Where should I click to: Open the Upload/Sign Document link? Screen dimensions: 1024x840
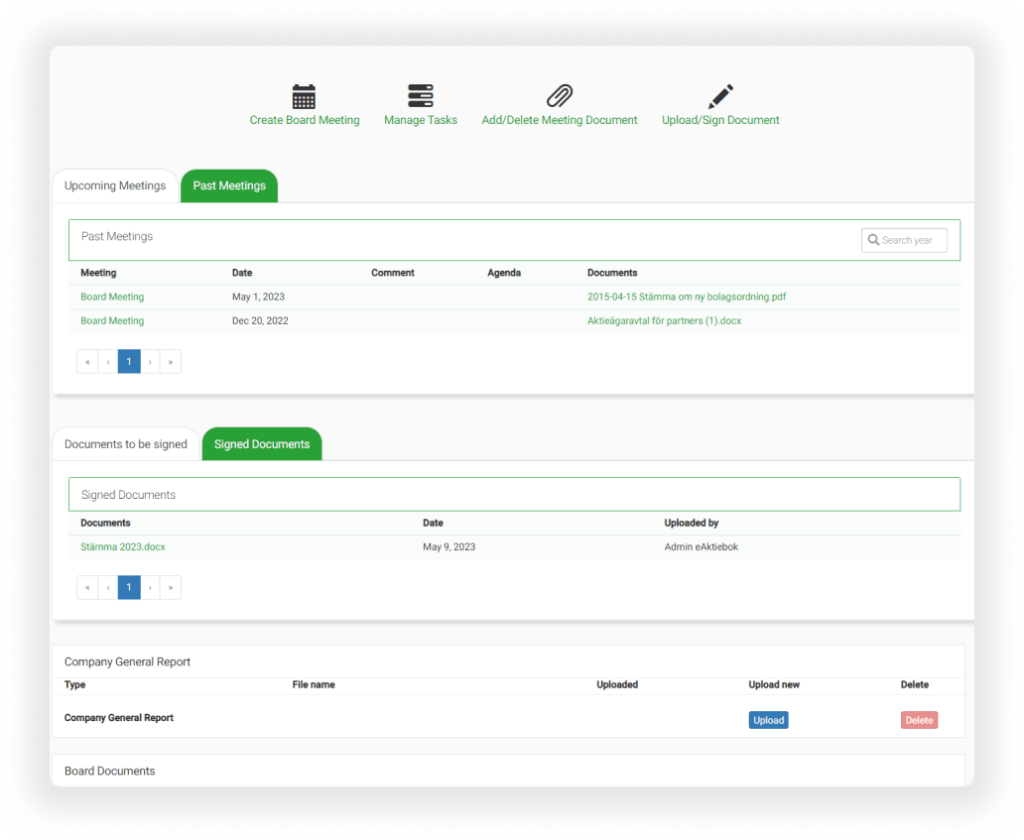point(720,120)
